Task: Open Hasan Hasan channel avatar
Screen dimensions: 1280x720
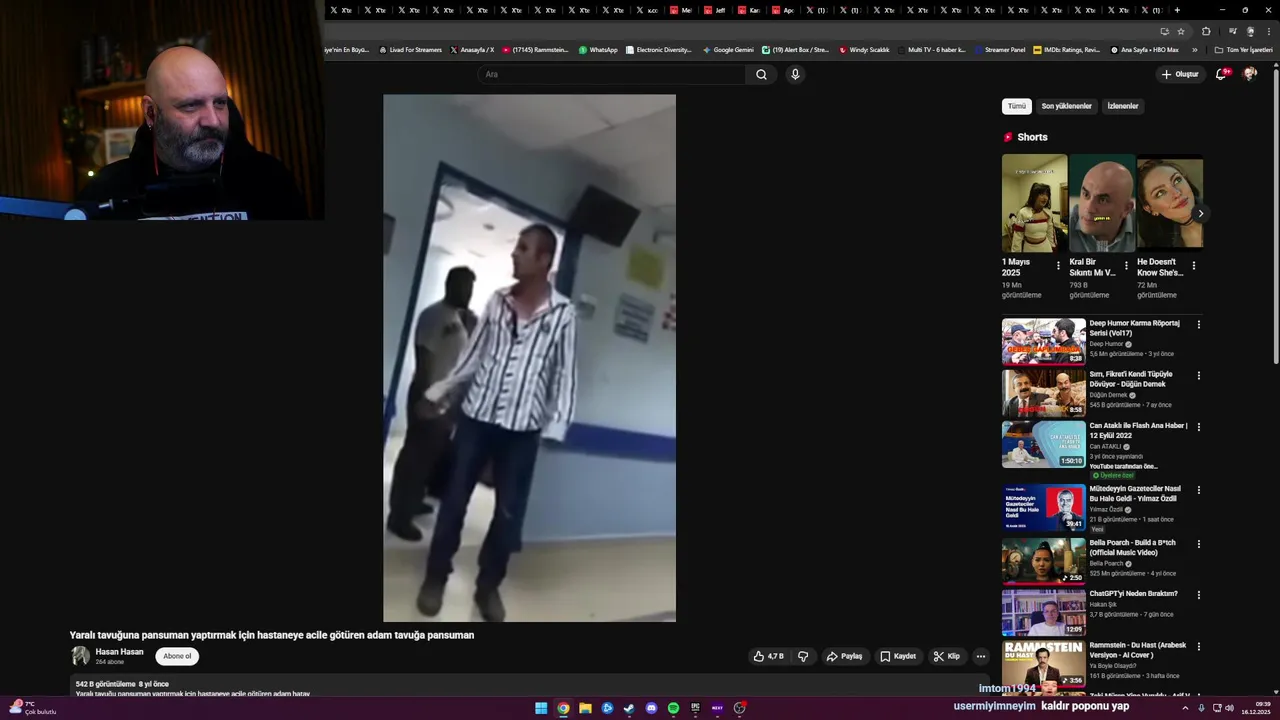Action: (x=80, y=656)
